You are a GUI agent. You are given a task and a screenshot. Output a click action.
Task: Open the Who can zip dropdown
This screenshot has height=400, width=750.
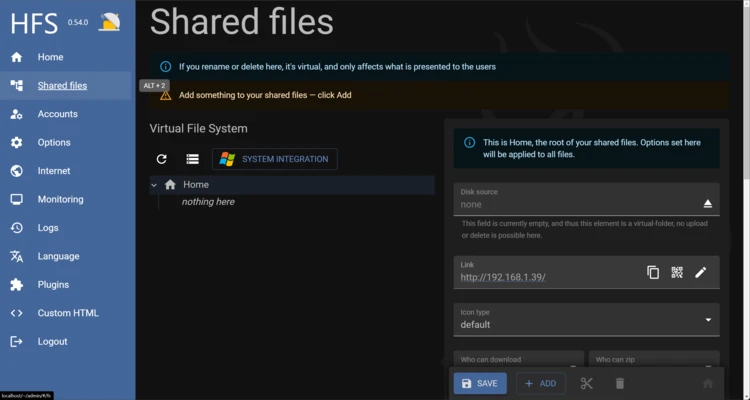[654, 360]
